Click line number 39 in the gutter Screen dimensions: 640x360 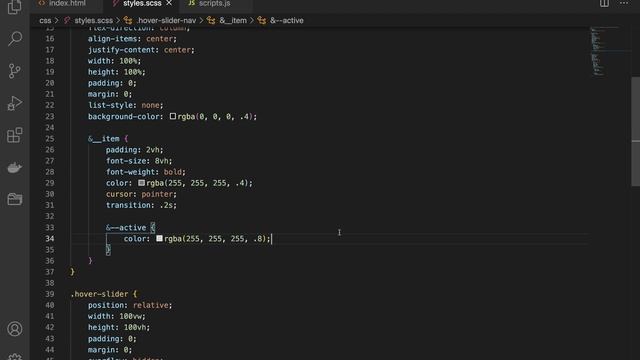click(49, 294)
